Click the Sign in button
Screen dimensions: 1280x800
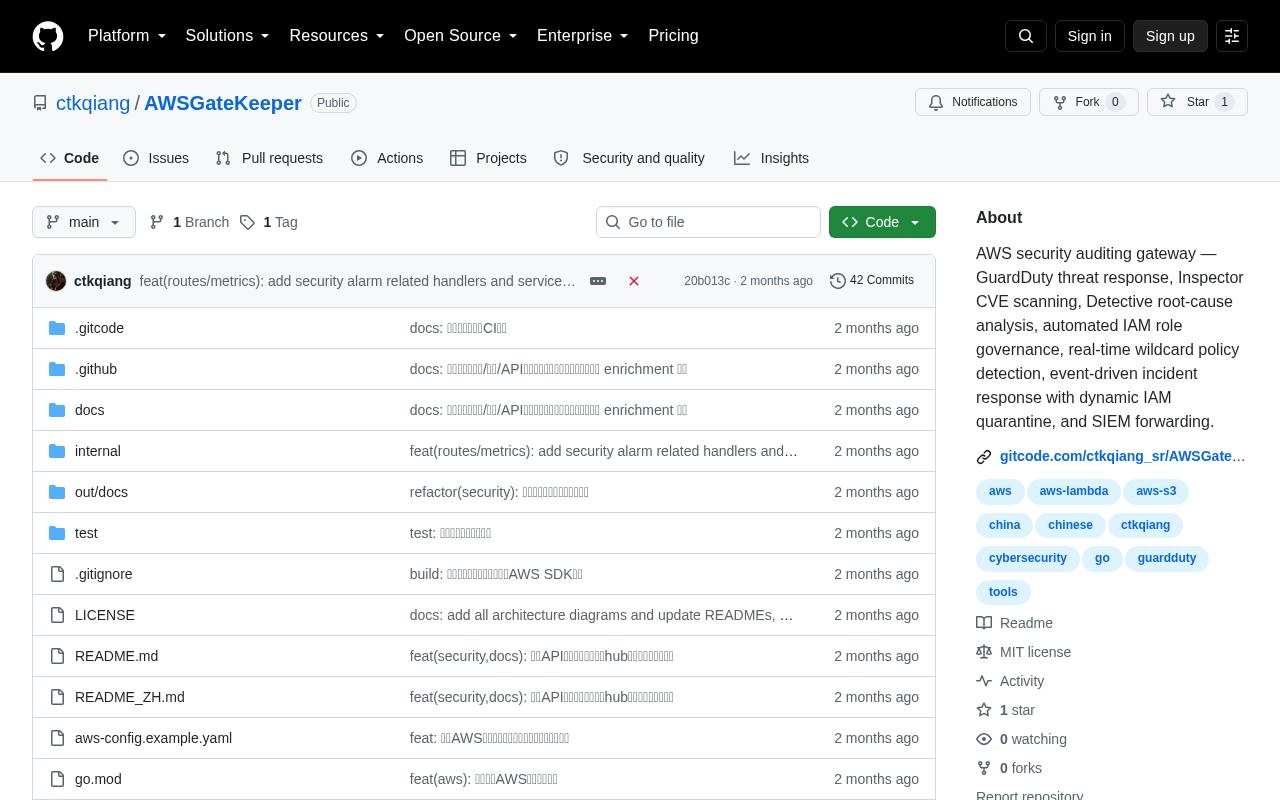pyautogui.click(x=1089, y=36)
